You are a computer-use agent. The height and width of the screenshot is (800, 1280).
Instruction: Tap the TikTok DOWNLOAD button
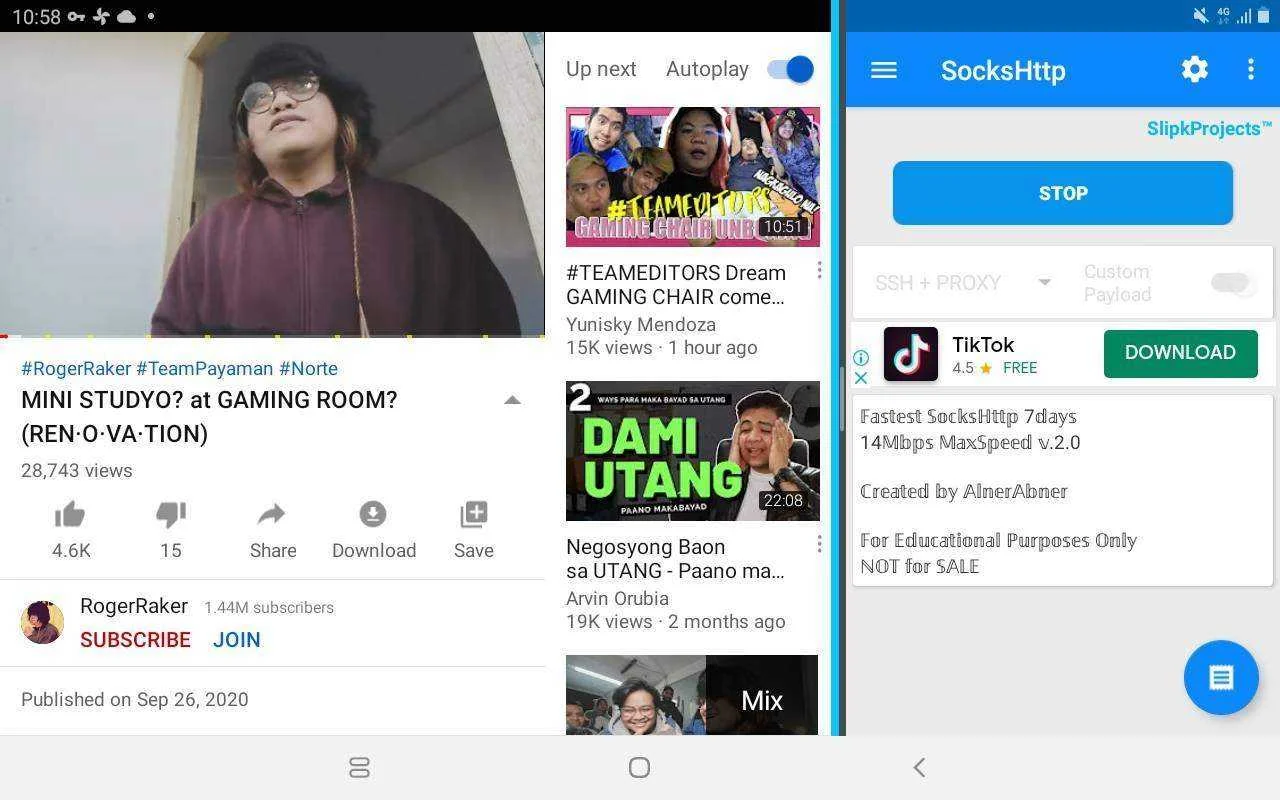pos(1180,353)
